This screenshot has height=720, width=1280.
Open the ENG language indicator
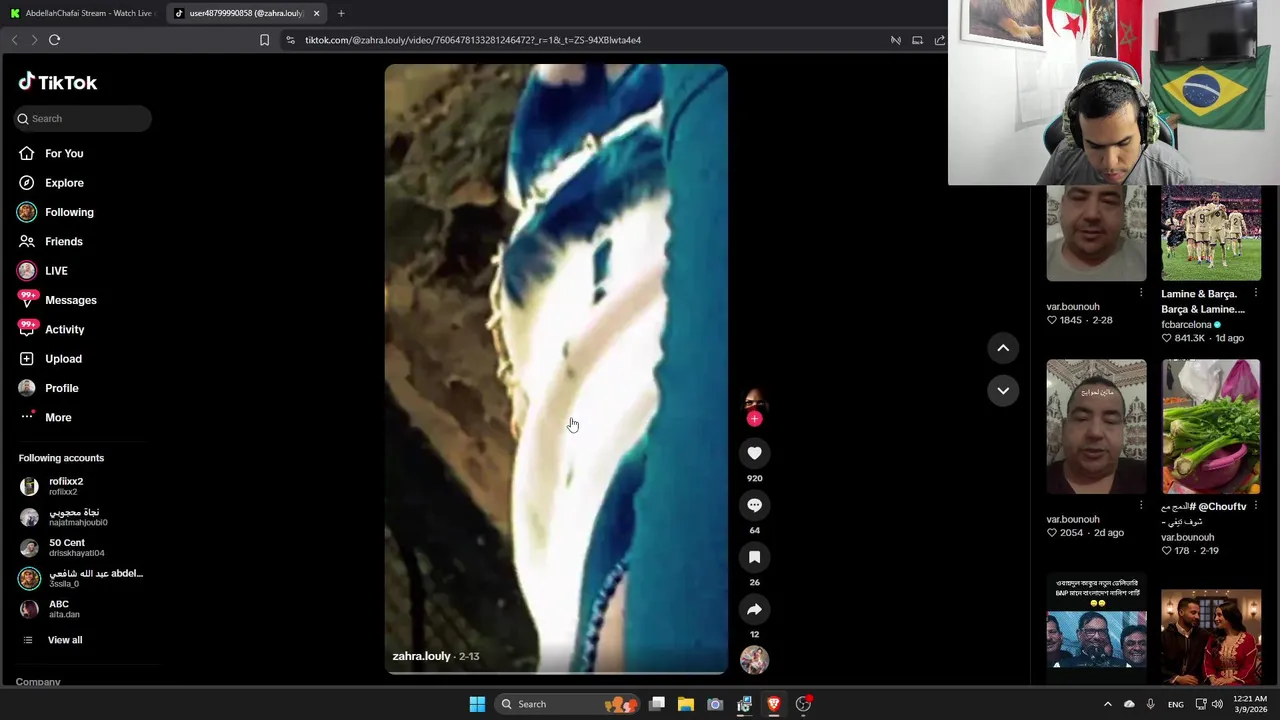coord(1176,704)
